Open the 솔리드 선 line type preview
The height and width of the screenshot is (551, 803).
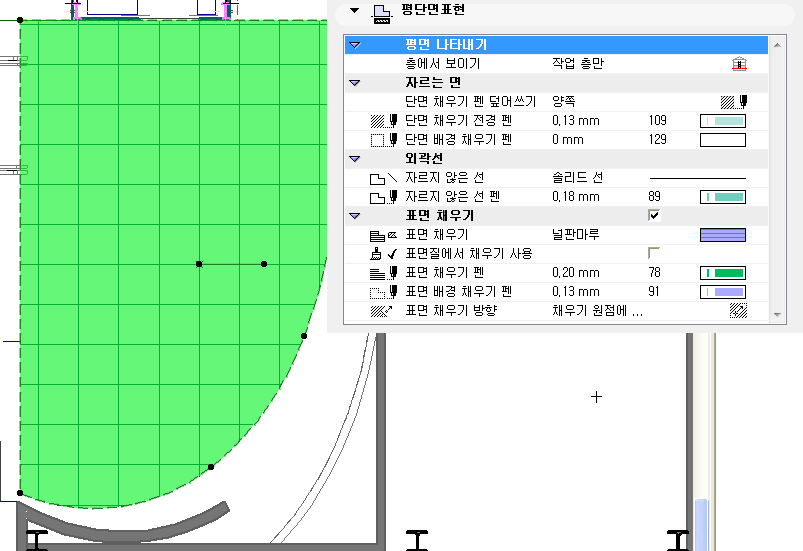(x=698, y=178)
